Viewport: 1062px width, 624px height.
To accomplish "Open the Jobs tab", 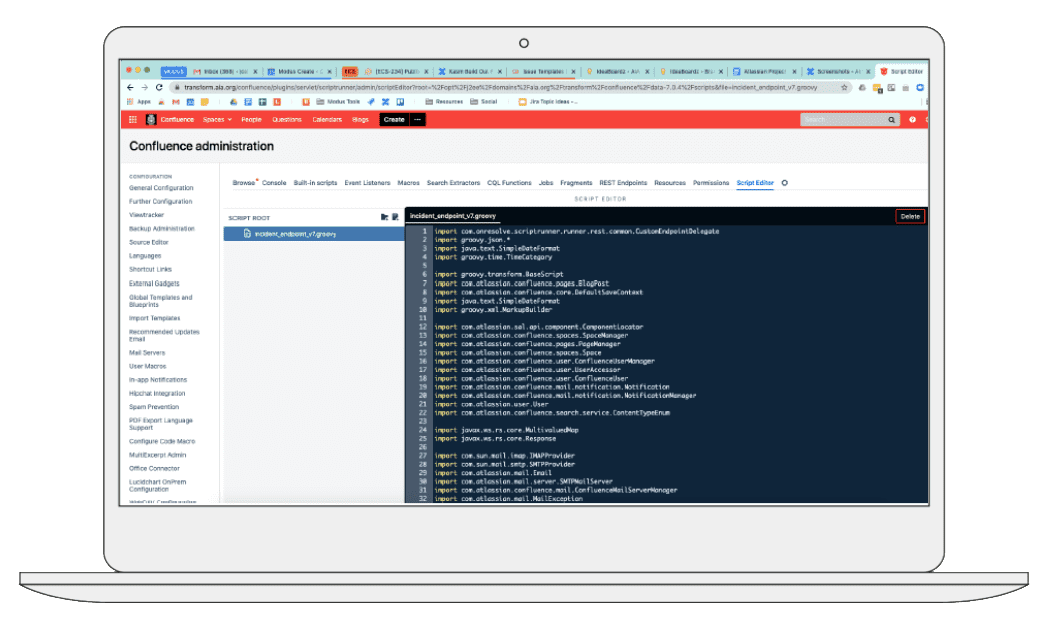I will pyautogui.click(x=546, y=183).
